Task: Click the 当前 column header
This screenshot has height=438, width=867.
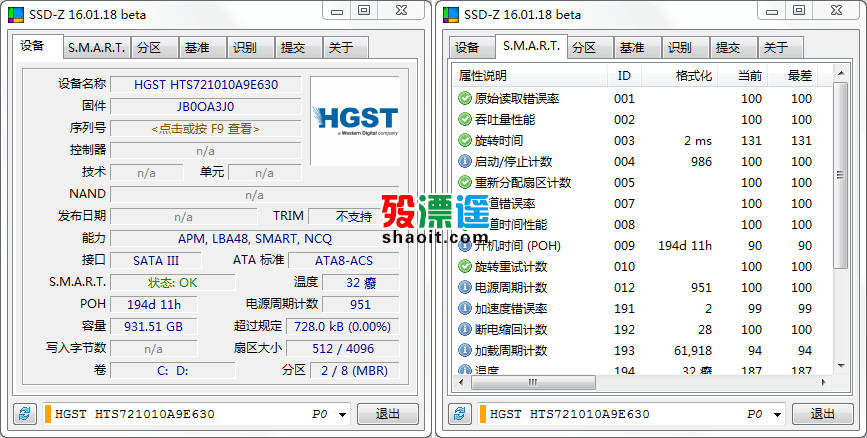Action: coord(743,76)
